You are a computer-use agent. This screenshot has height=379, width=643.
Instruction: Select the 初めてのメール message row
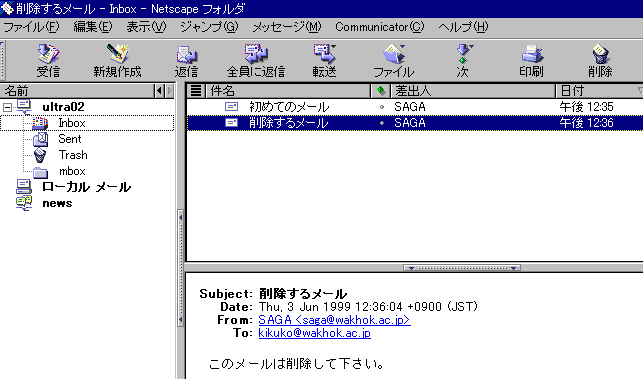click(x=415, y=107)
